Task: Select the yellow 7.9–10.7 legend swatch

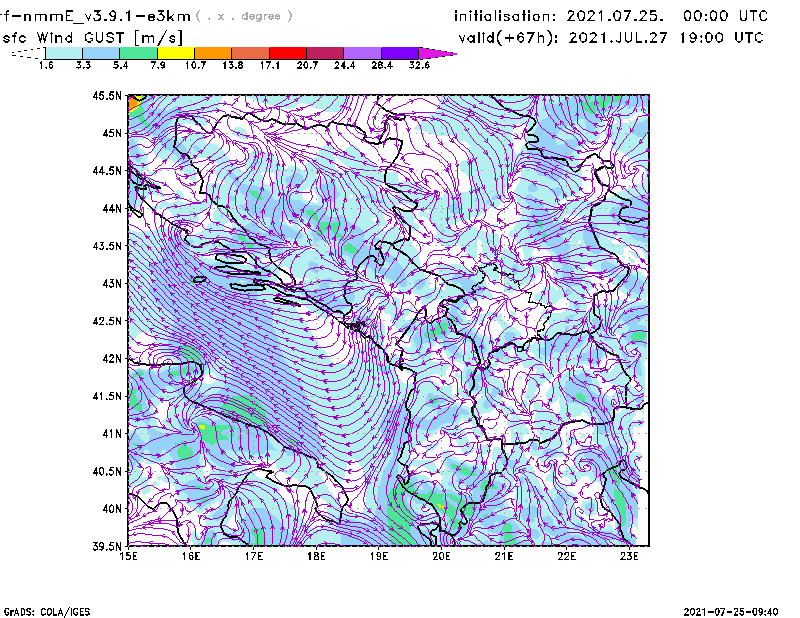Action: point(176,53)
